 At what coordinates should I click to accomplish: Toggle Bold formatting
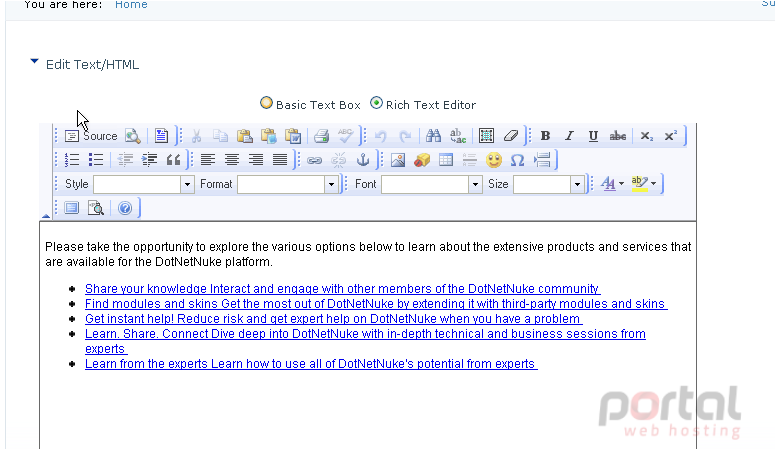(545, 136)
